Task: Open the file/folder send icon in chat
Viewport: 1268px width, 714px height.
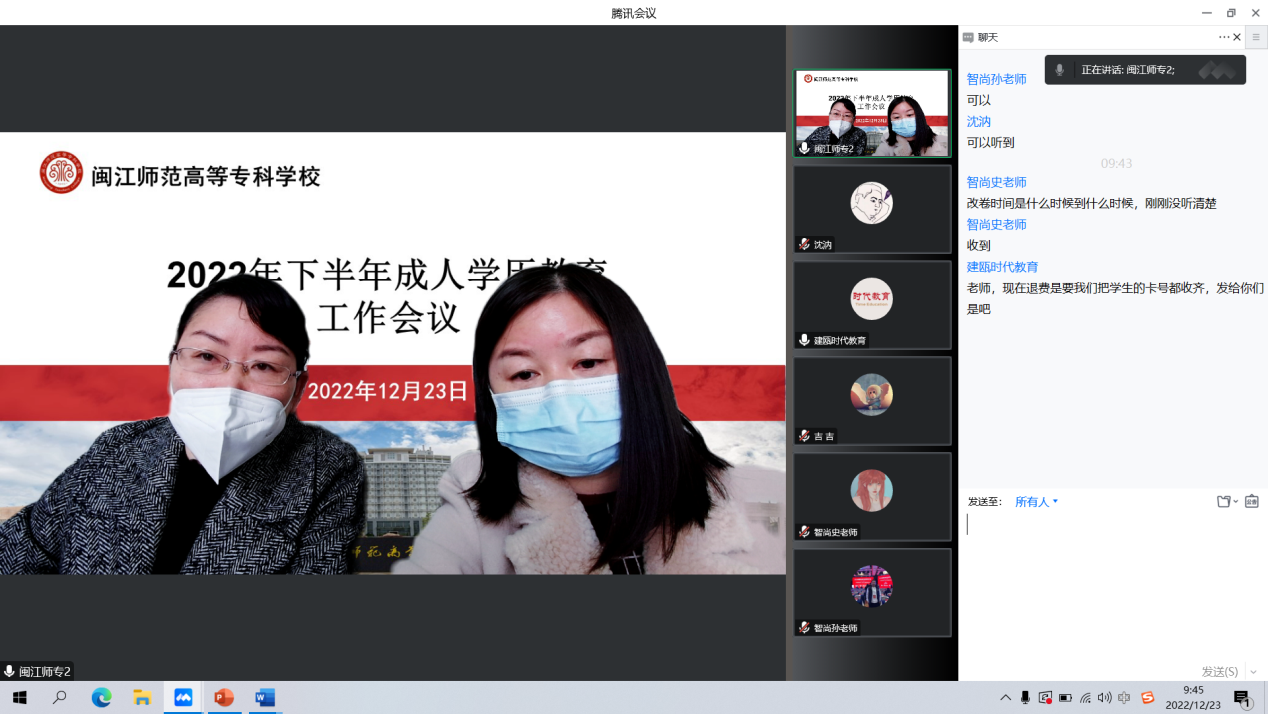Action: coord(1224,501)
